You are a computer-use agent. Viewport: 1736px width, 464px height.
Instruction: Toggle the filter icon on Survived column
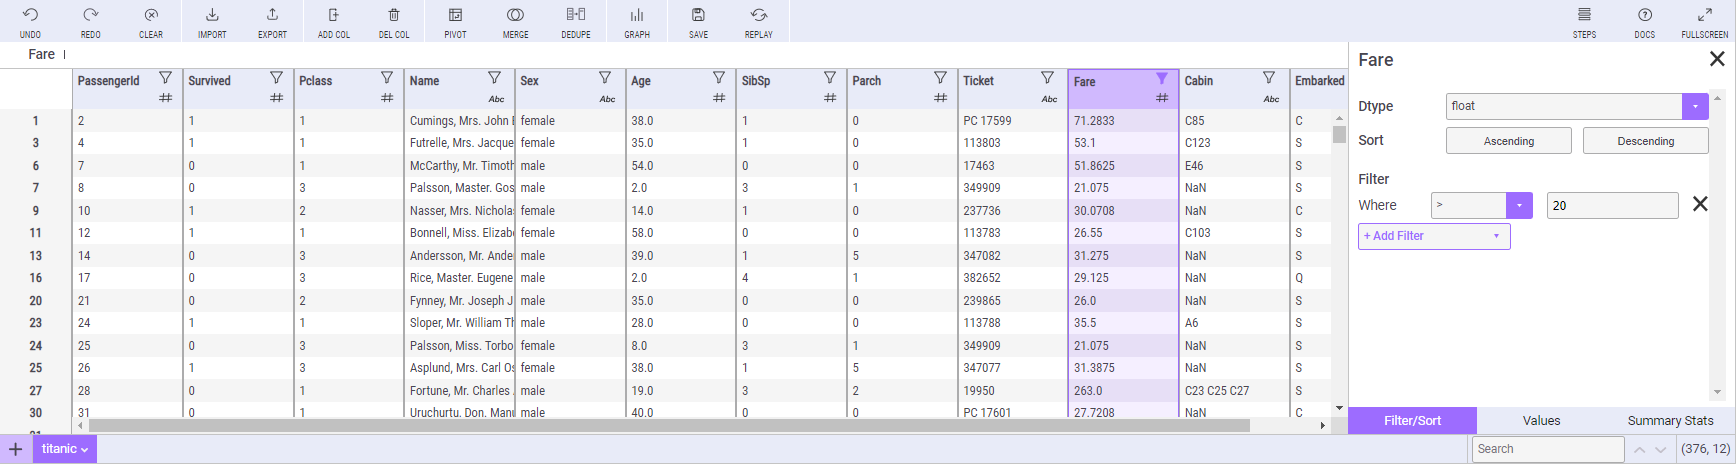coord(276,78)
